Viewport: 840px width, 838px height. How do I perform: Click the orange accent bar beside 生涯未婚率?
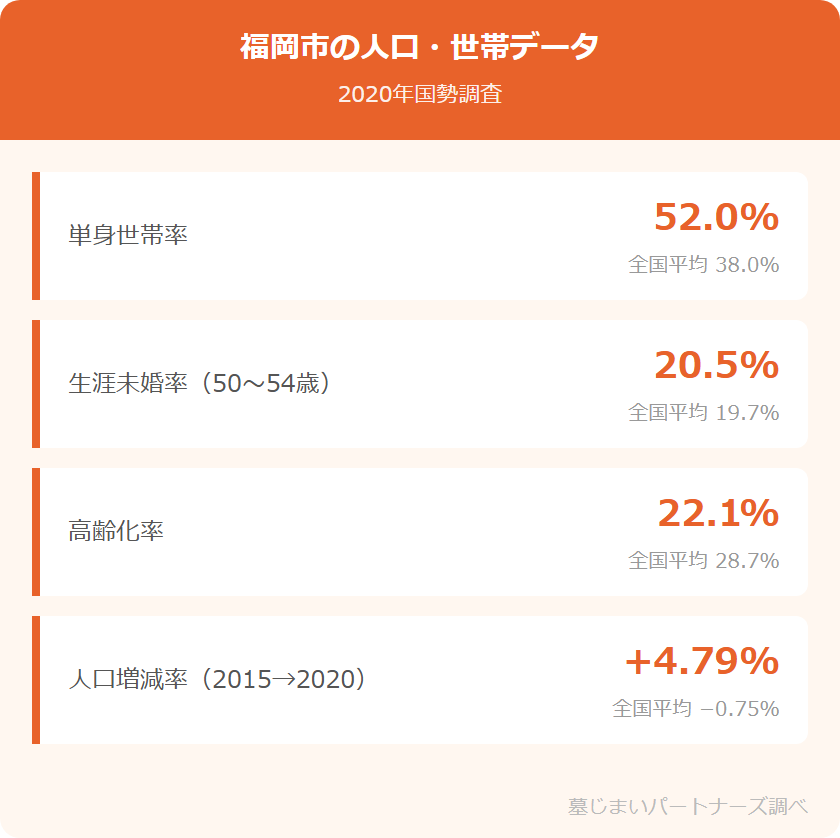36,384
